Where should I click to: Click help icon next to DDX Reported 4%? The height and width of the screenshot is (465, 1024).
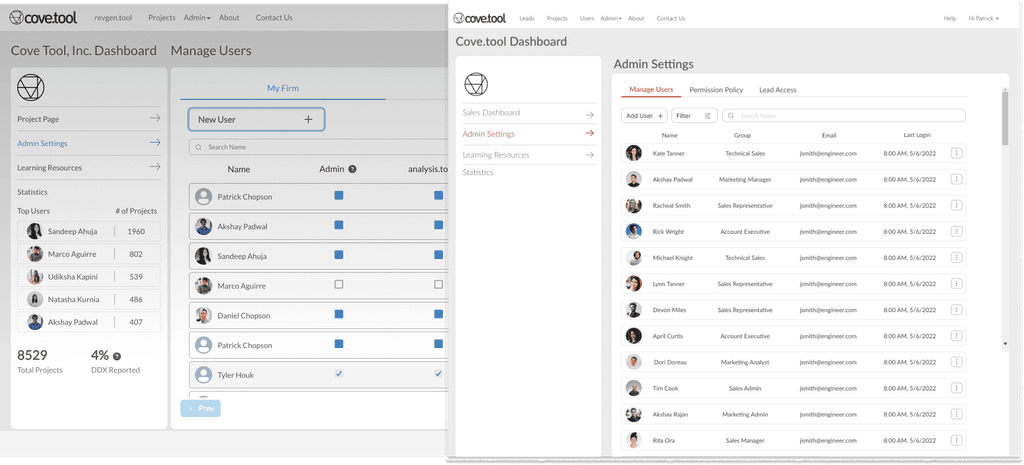point(117,357)
